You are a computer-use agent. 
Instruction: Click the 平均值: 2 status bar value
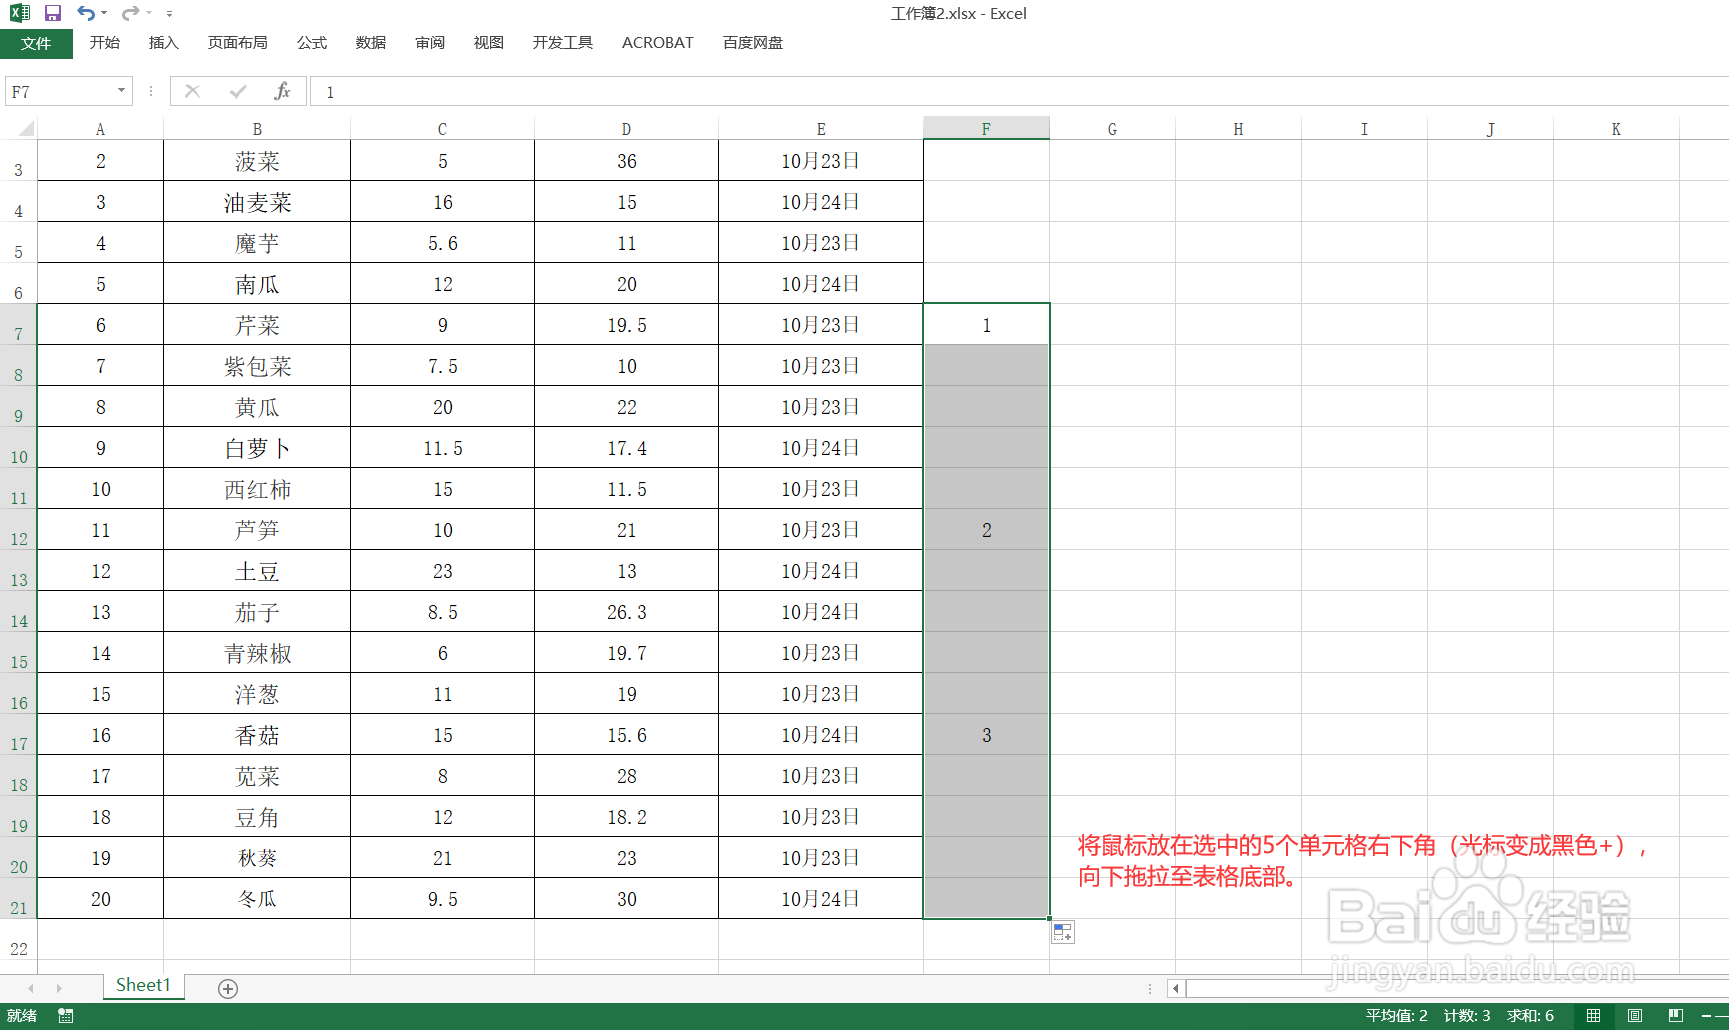(1397, 1016)
